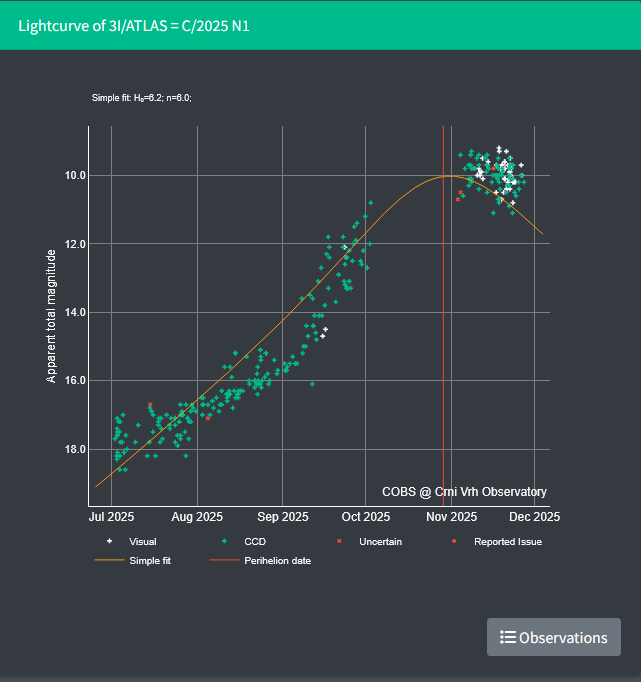Click the list icon in Observations button

point(507,637)
